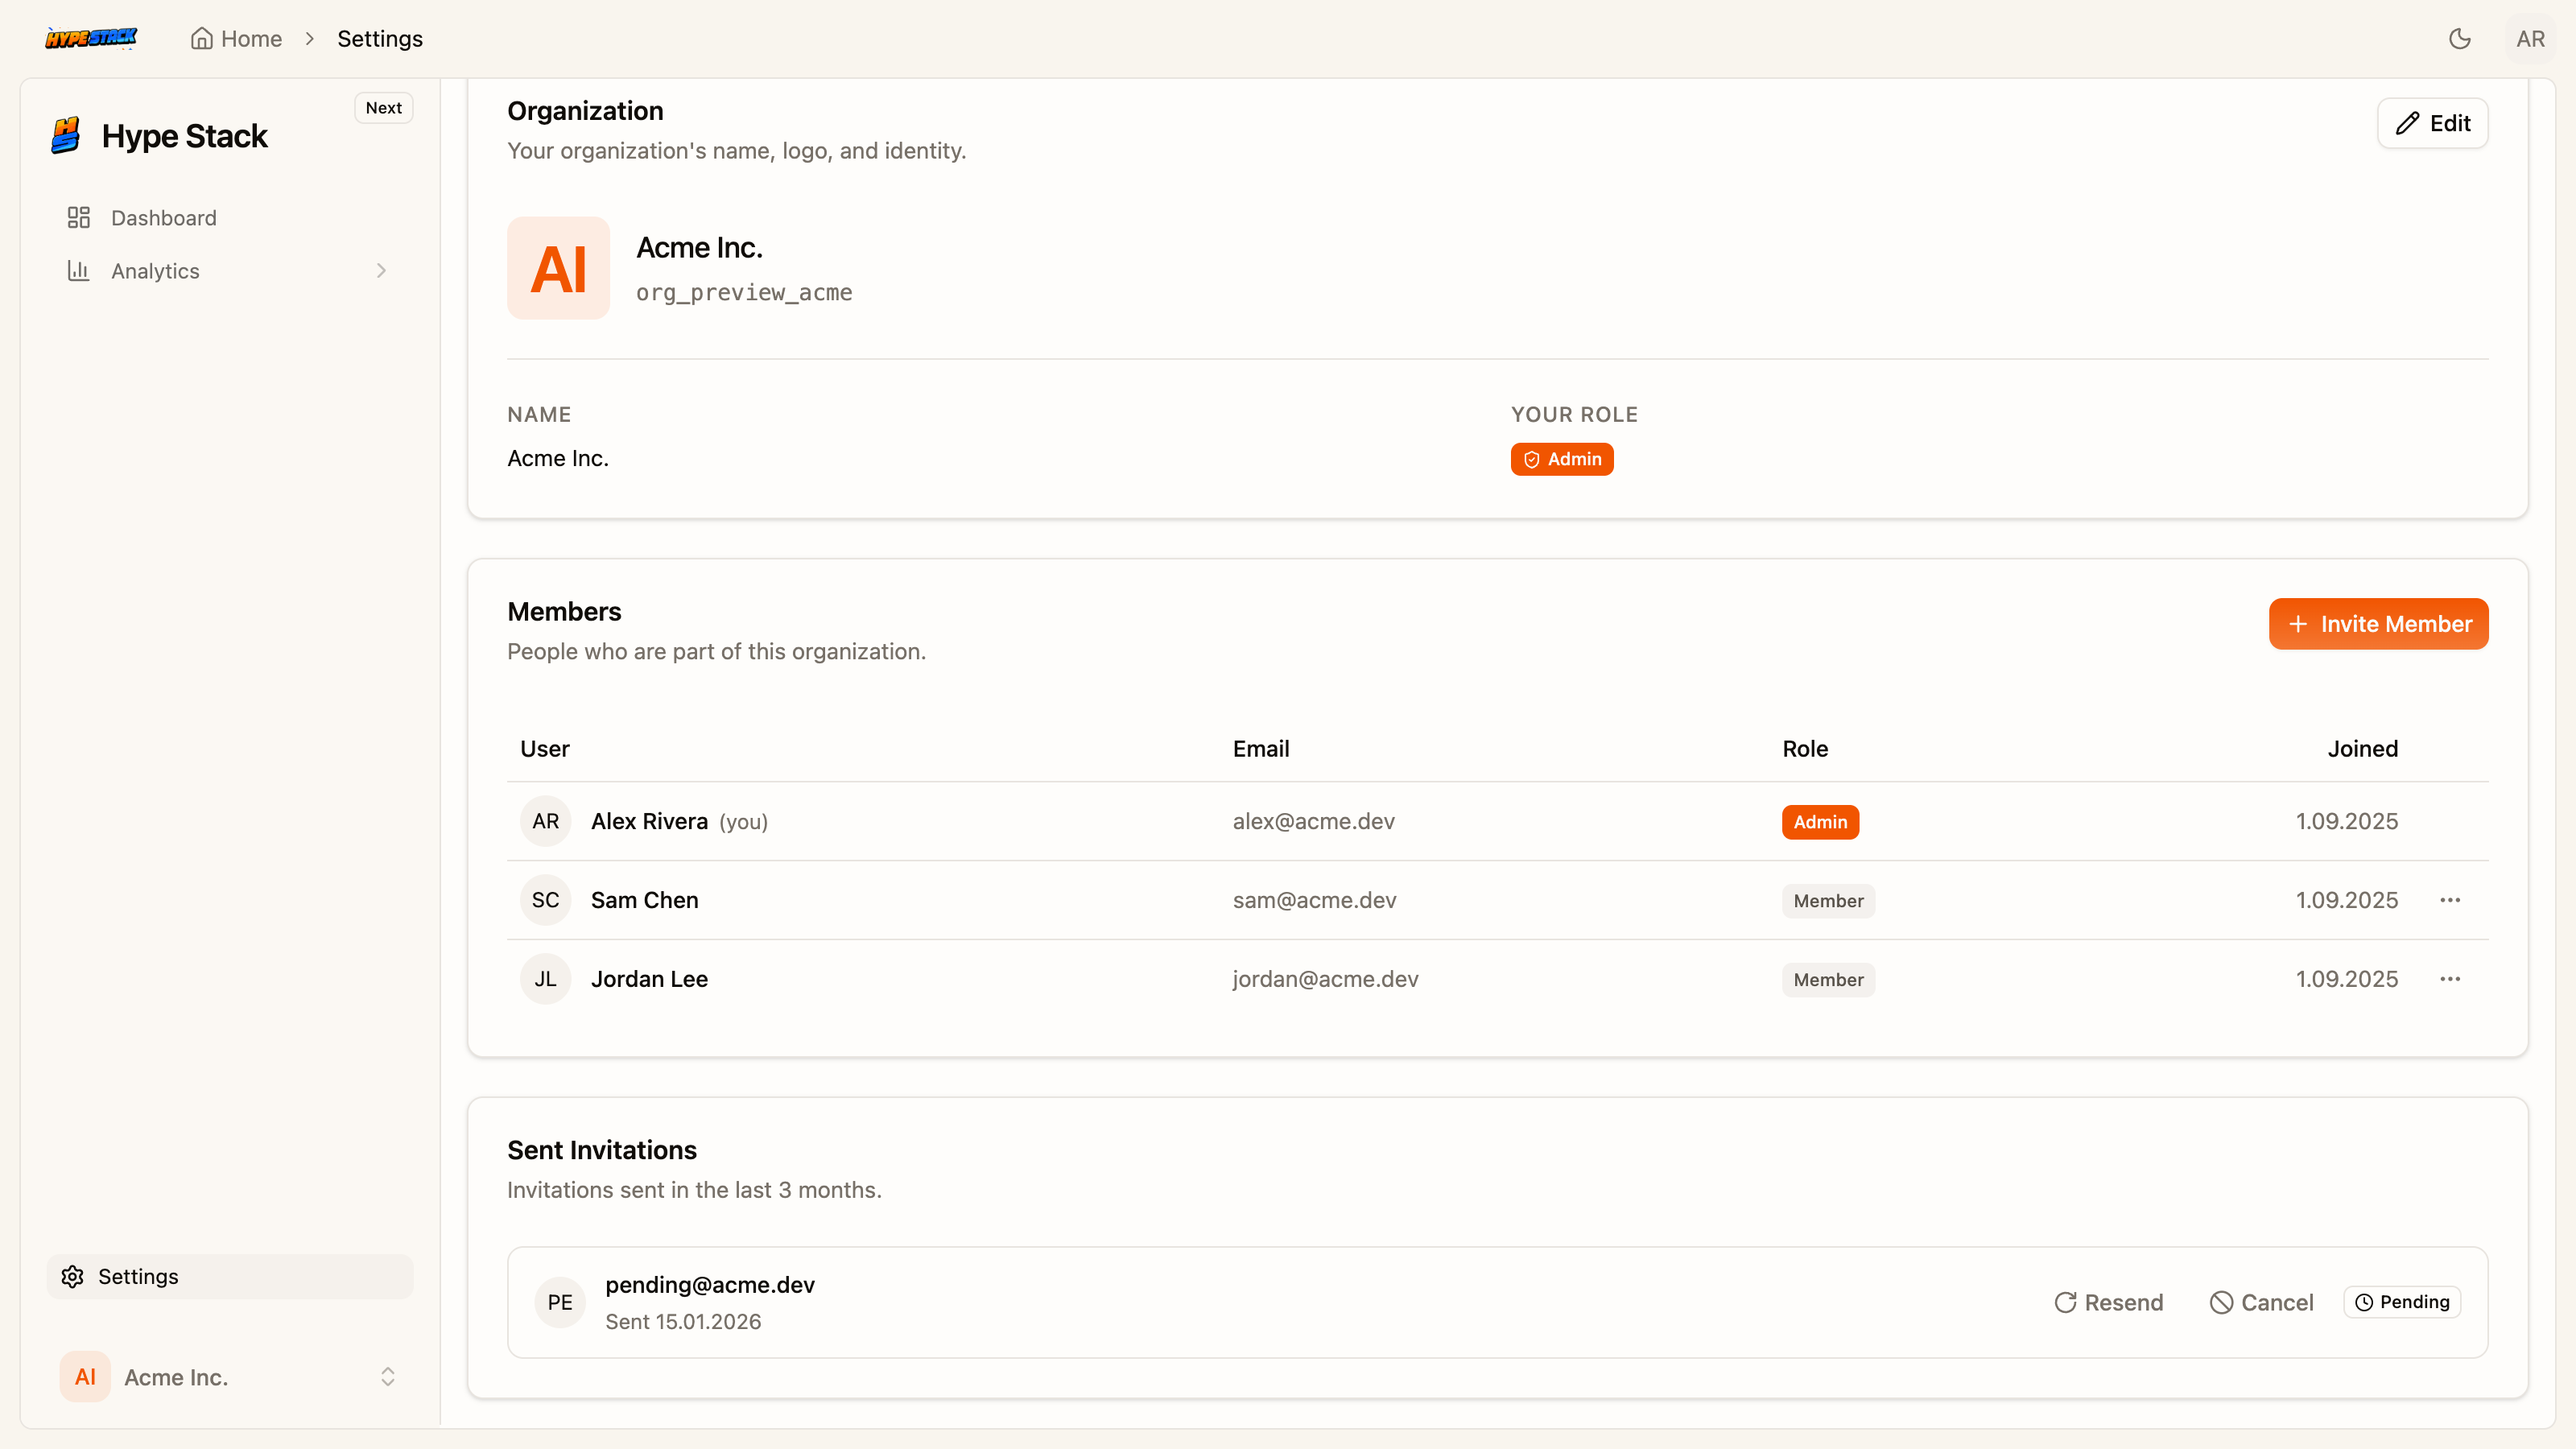Click the Invite Member button
The width and height of the screenshot is (2576, 1449).
[2378, 623]
